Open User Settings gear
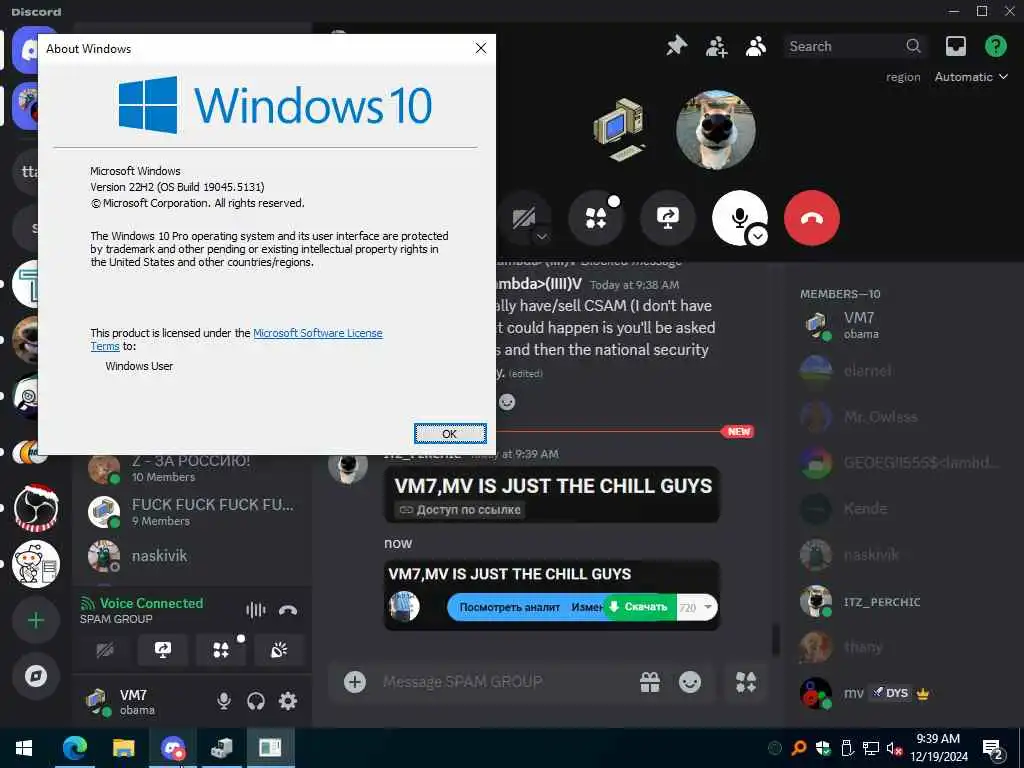This screenshot has height=768, width=1024. 288,701
